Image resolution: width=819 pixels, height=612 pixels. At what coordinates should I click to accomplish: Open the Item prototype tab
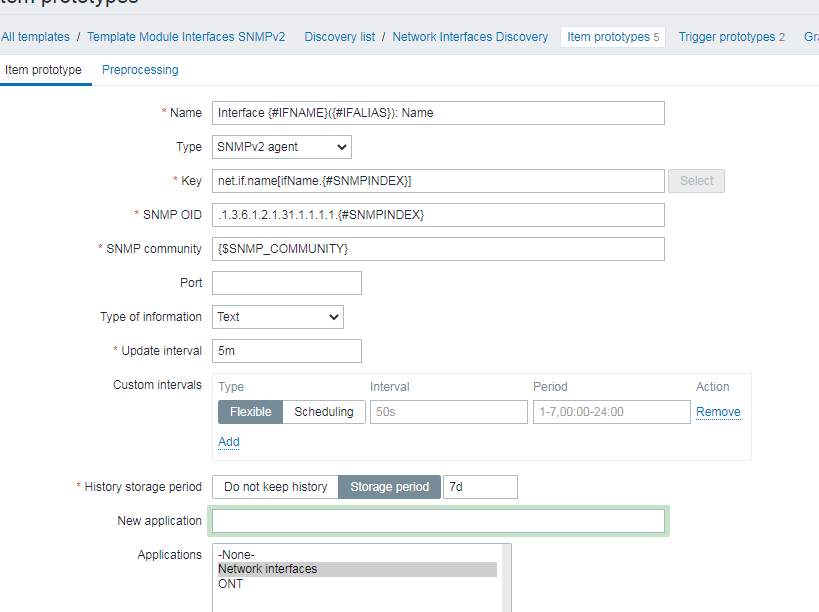point(43,70)
